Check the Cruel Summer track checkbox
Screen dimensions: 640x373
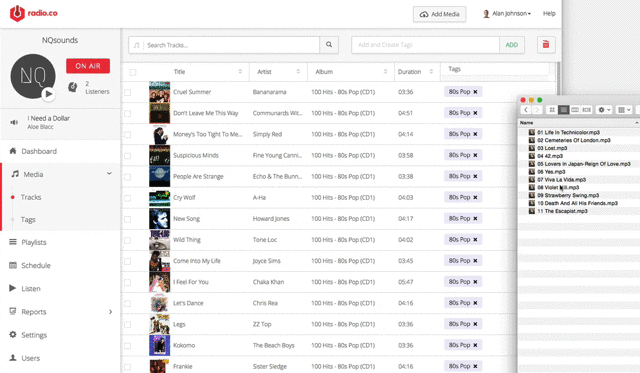coord(128,92)
